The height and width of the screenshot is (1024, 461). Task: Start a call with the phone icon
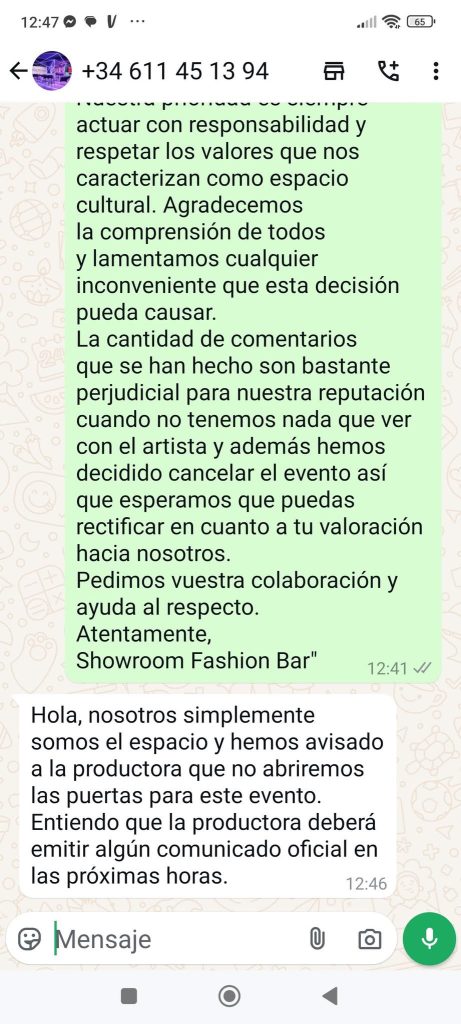[x=389, y=71]
